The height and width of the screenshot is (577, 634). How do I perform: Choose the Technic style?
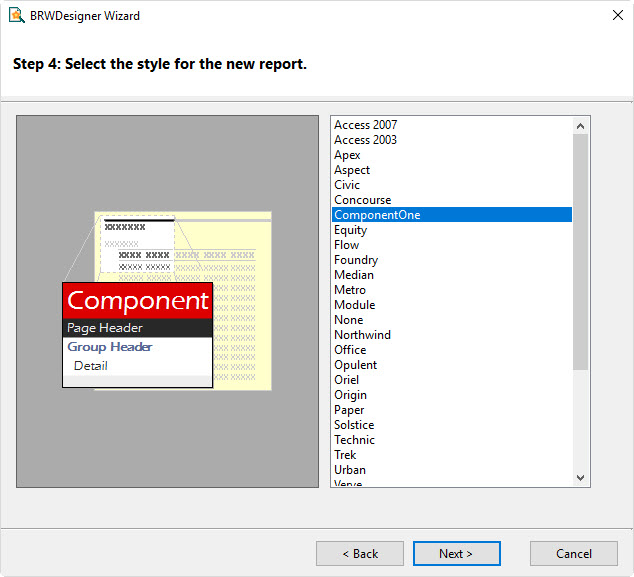[x=452, y=439]
